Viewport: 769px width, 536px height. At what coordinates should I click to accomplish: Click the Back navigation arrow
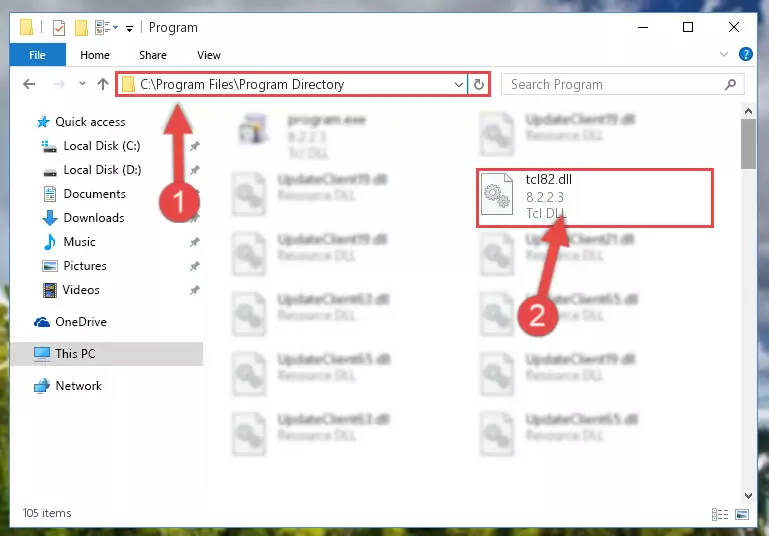[29, 84]
